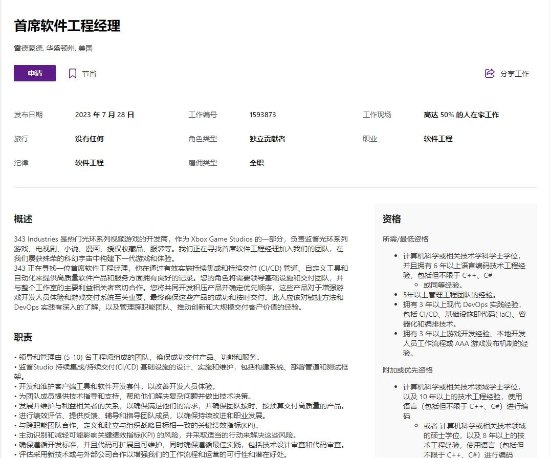Click the 分享工作 share label
550x458 pixels.
click(x=514, y=74)
